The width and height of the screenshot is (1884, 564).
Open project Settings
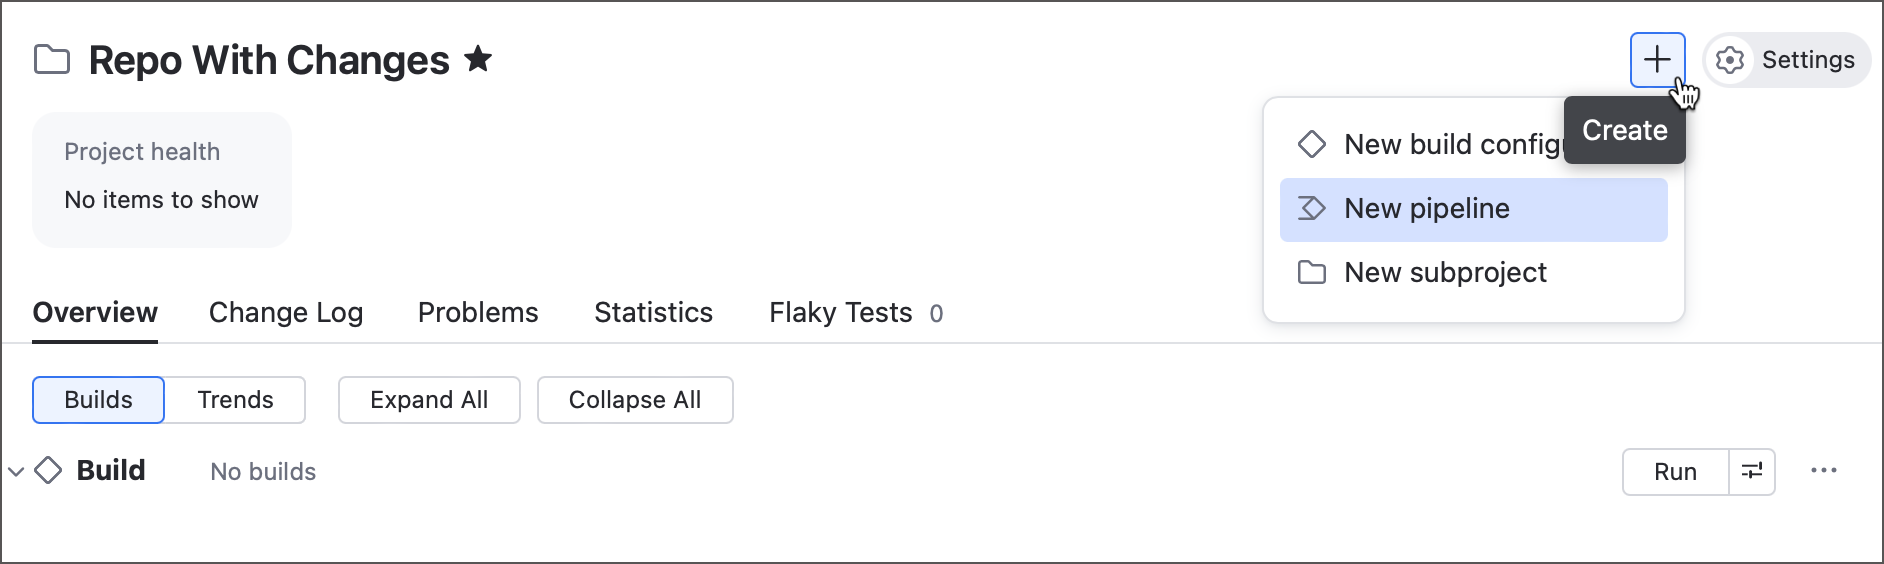tap(1787, 60)
